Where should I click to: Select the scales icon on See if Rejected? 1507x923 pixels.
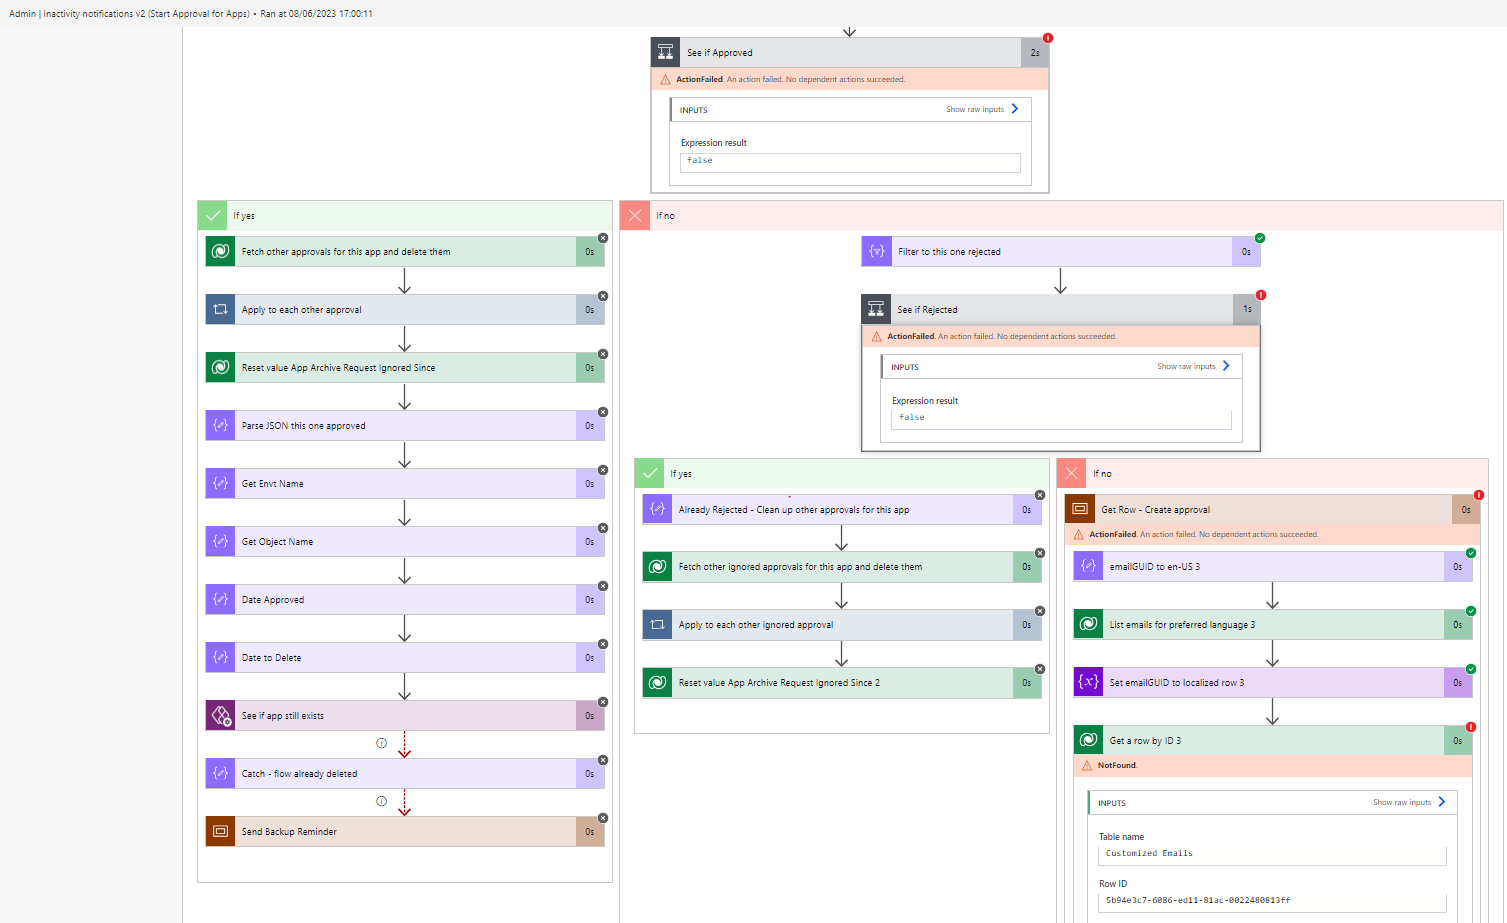click(x=876, y=308)
